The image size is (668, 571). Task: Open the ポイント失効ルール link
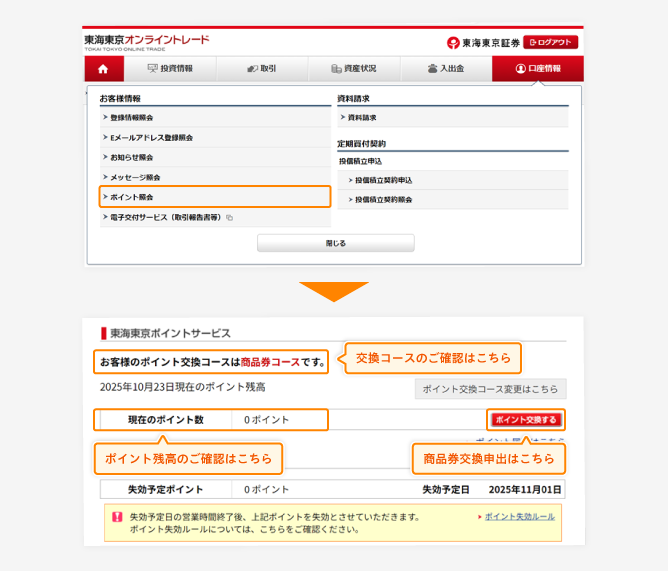[519, 516]
